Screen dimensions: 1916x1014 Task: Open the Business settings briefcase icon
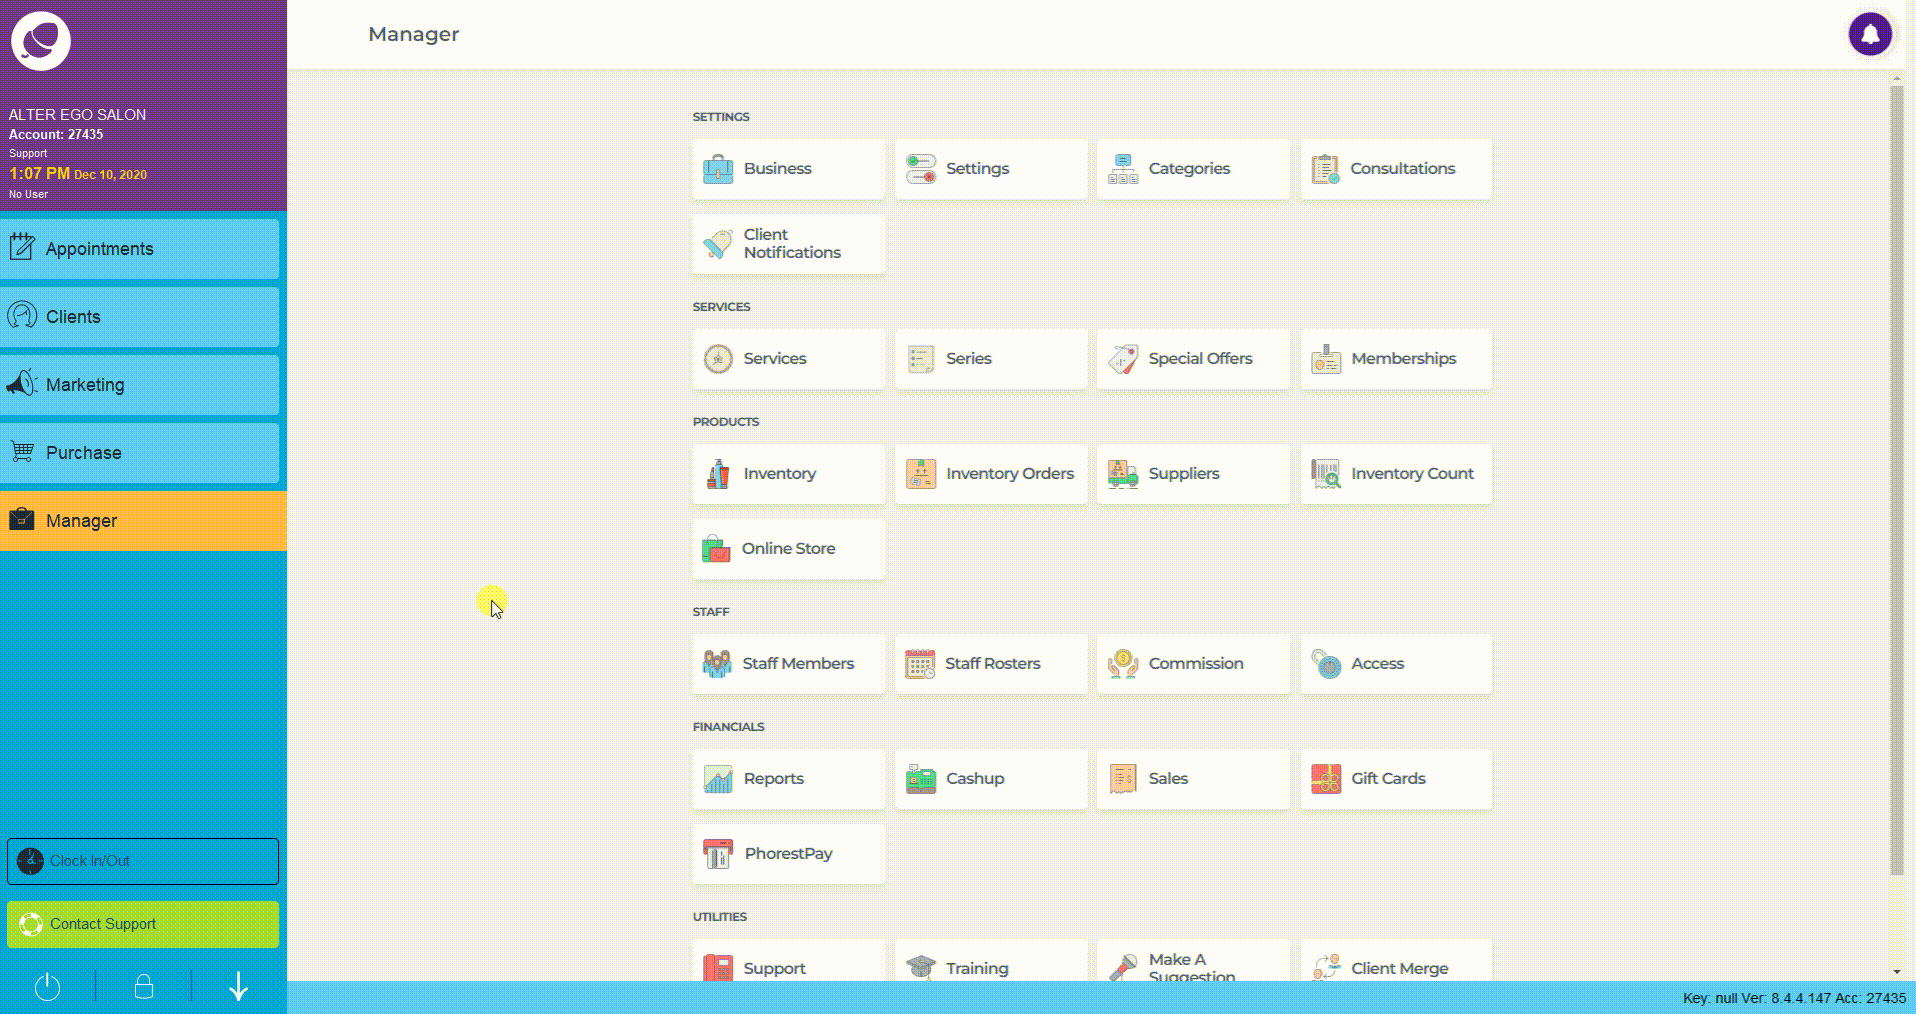(x=717, y=169)
